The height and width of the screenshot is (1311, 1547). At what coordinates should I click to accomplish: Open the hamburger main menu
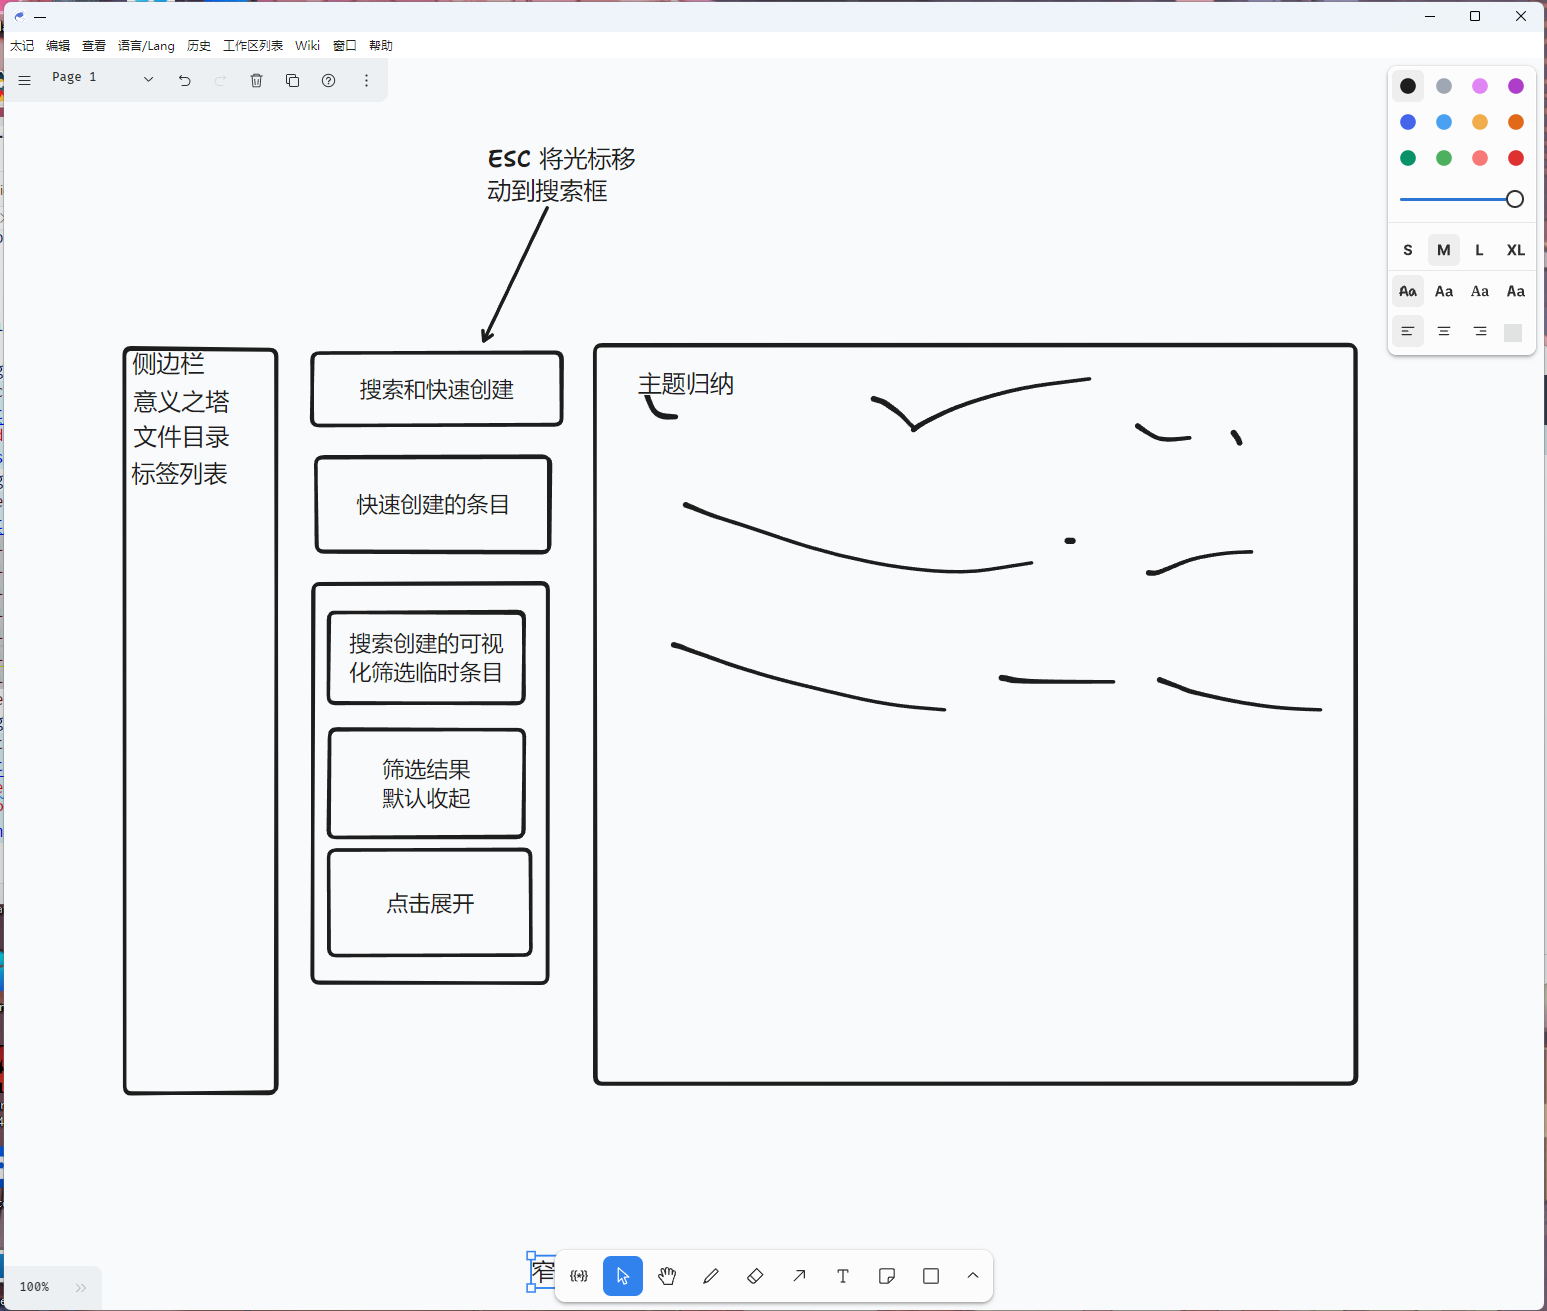pos(25,80)
